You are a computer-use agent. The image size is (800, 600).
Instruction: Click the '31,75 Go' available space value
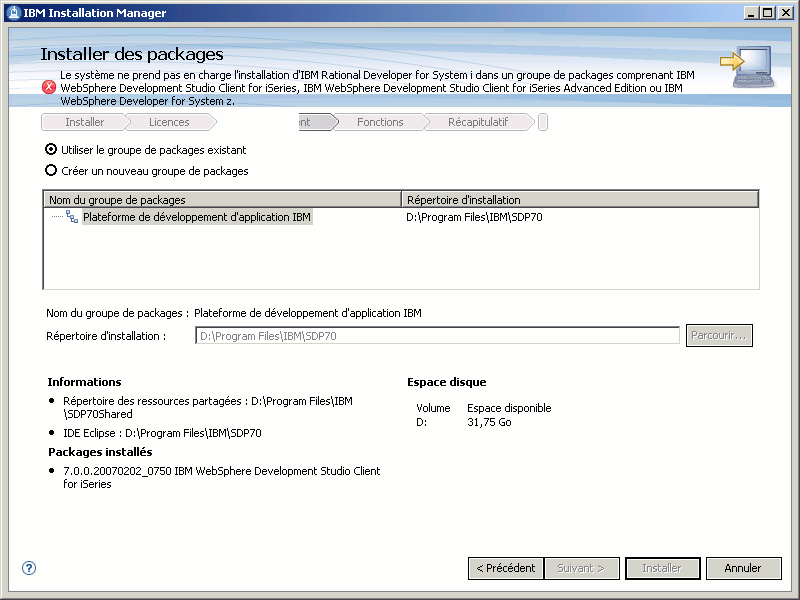point(489,422)
